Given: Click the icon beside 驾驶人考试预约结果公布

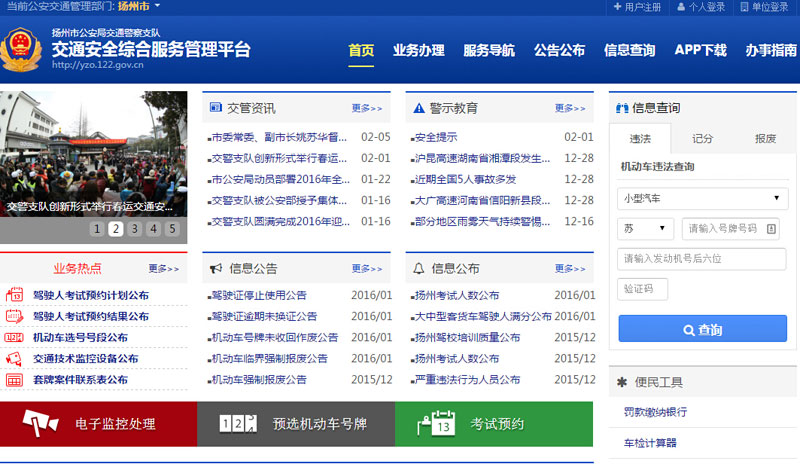Looking at the screenshot, I should tap(14, 316).
